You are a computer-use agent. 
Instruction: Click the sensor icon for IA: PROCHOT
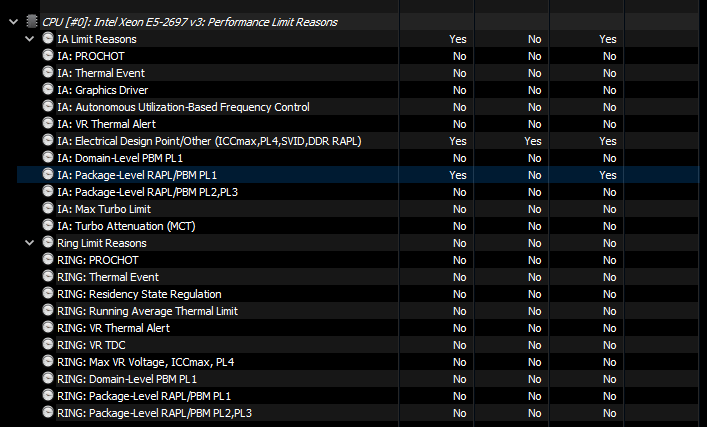pyautogui.click(x=48, y=55)
